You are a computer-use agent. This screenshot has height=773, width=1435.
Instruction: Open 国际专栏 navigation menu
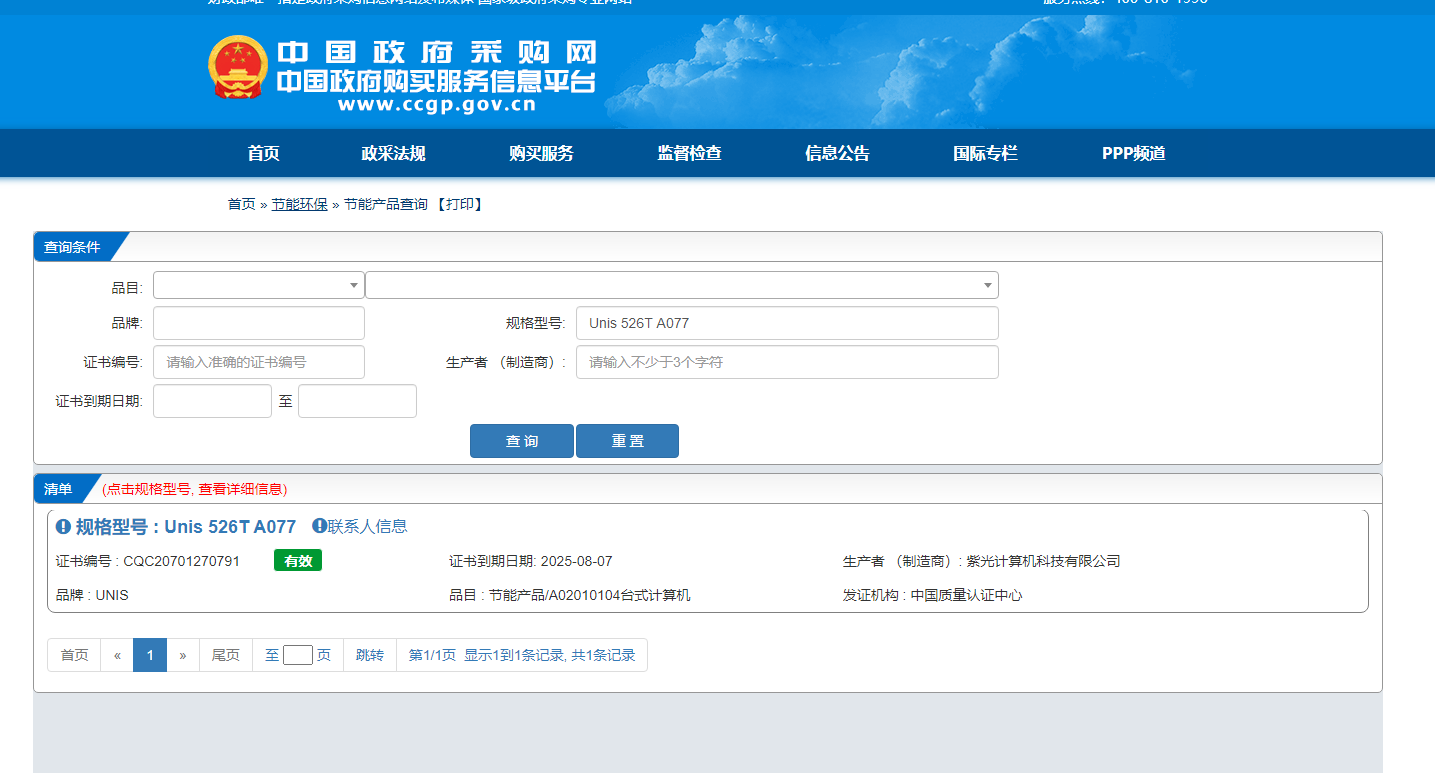click(985, 153)
